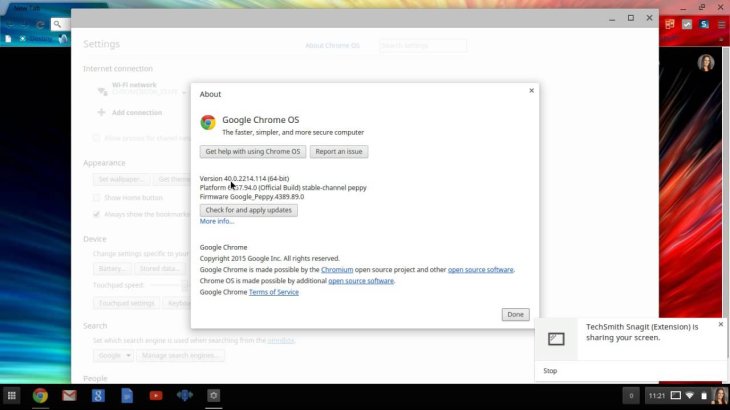
Task: Close the About dialog with the X
Action: pyautogui.click(x=531, y=90)
